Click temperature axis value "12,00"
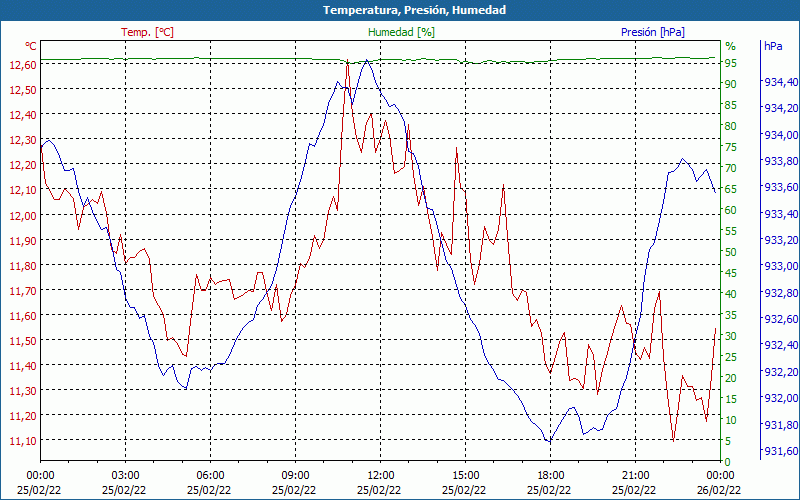 coord(22,215)
